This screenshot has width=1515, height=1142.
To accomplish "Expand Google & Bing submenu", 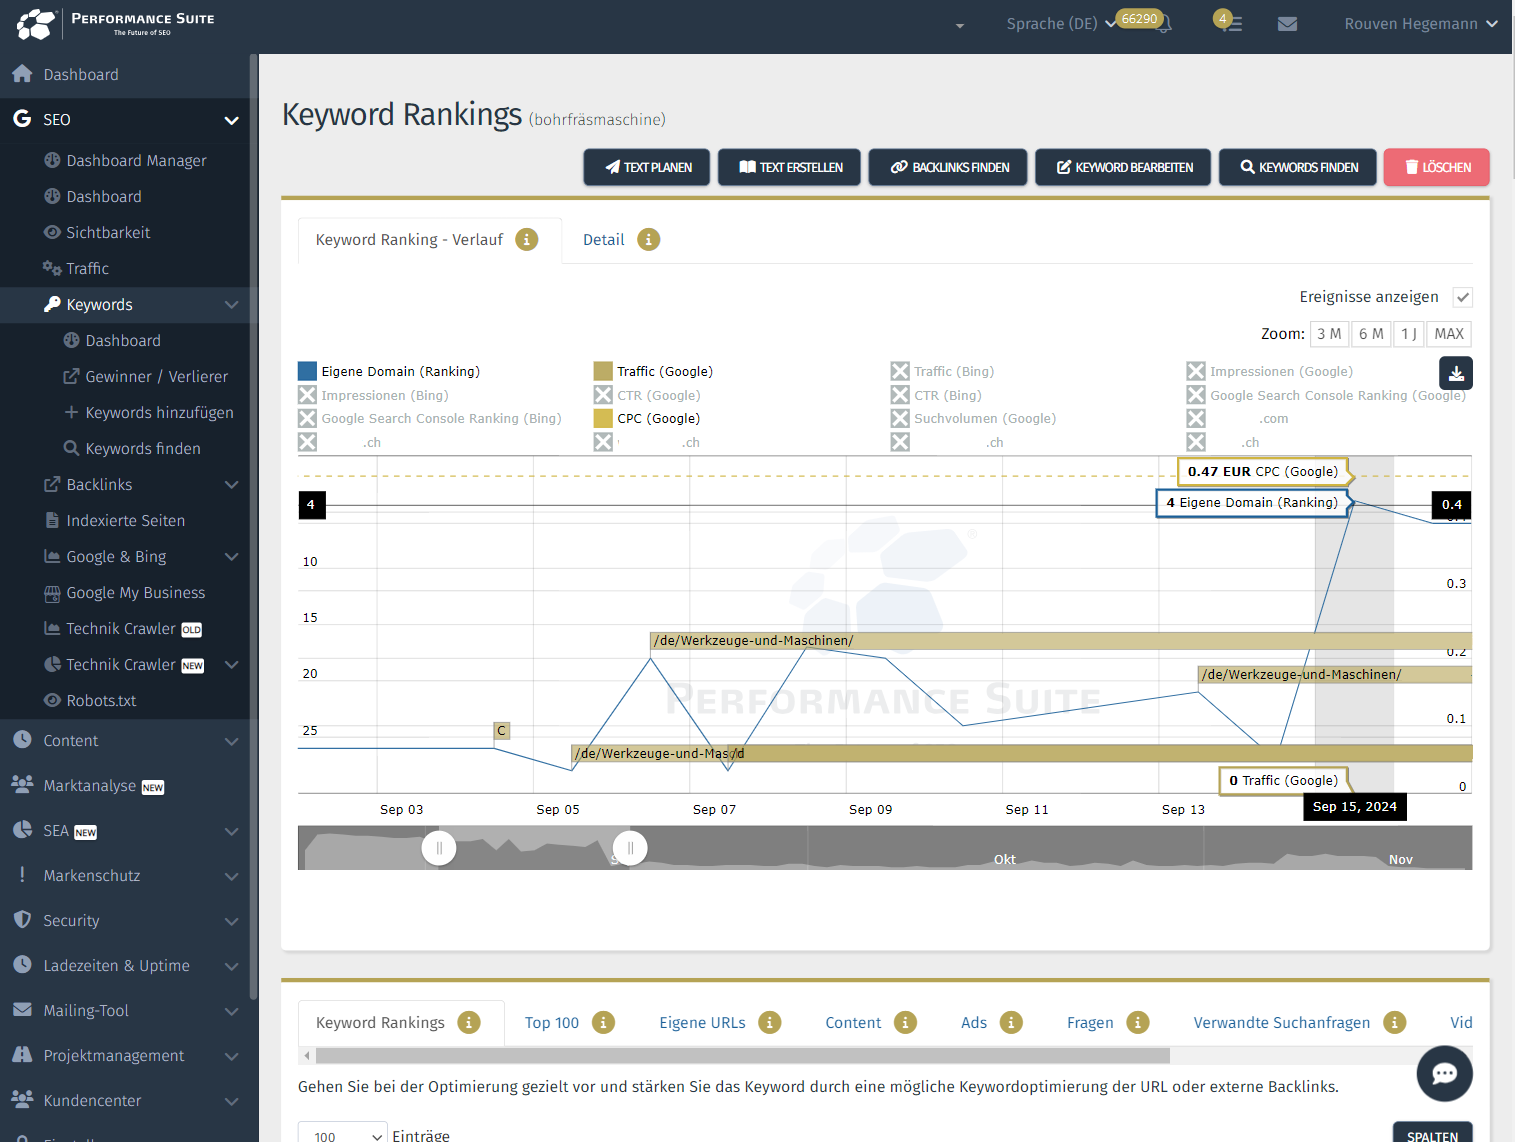I will point(231,557).
